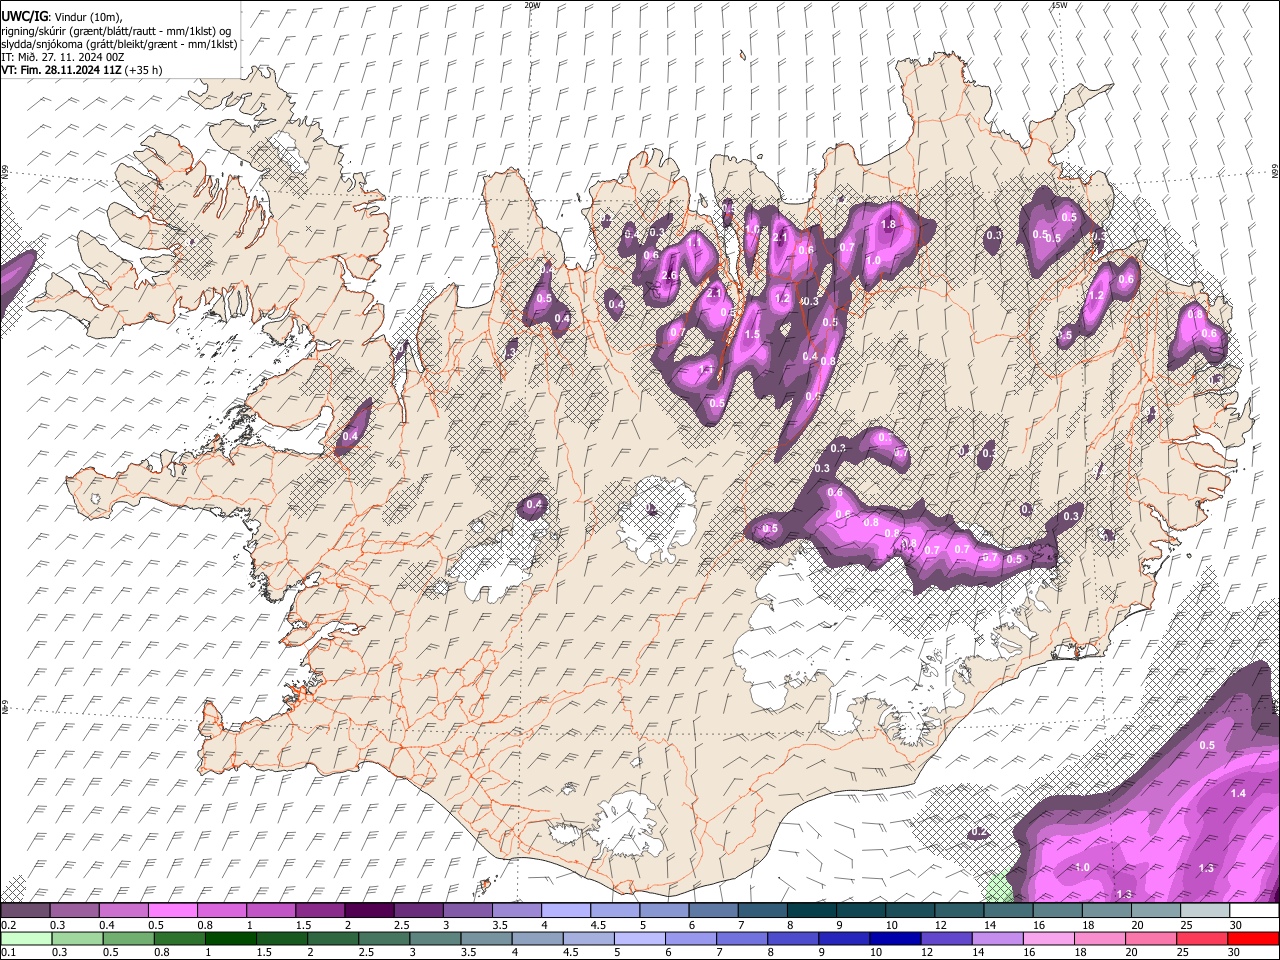
Task: Click the 'VT: Fim. 28.11.2024 11Z' valid time
Action: tap(61, 70)
